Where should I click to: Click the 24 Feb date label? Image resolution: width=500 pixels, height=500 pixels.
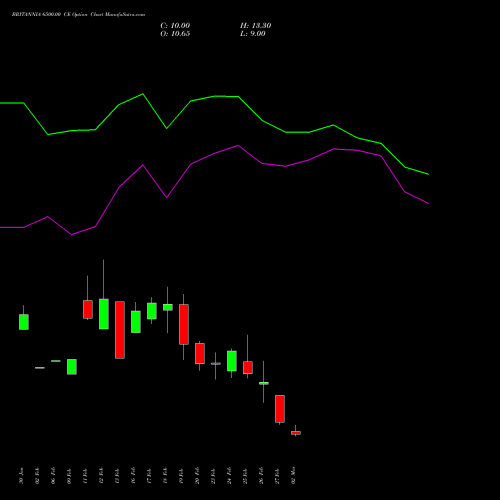point(229,476)
